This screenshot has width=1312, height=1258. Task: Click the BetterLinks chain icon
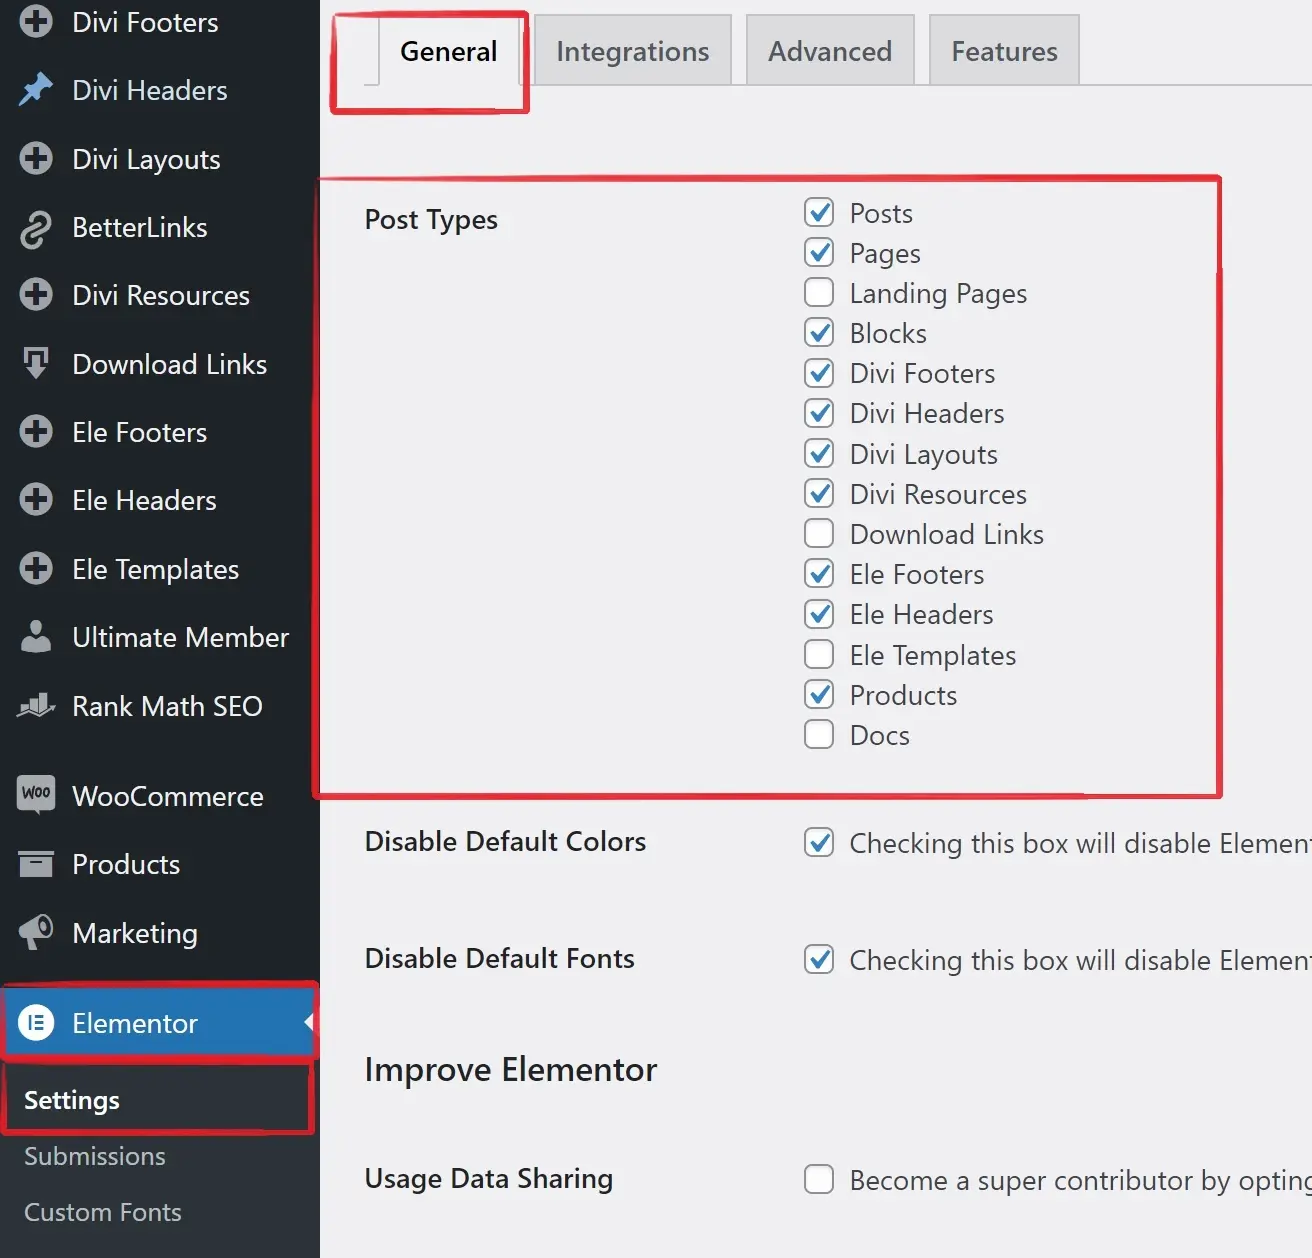pos(36,228)
